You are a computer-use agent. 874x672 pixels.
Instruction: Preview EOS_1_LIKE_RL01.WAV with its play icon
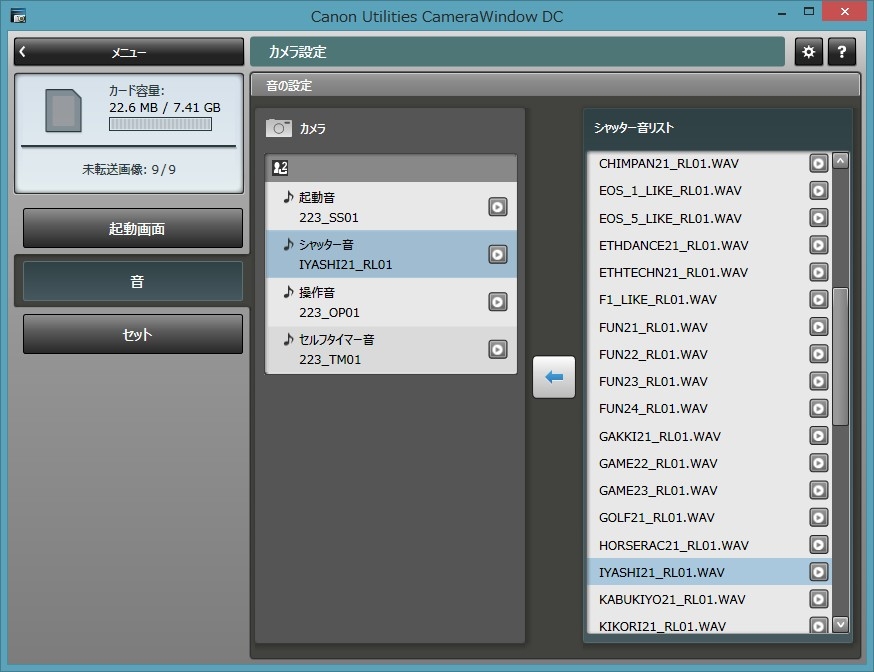tap(818, 191)
